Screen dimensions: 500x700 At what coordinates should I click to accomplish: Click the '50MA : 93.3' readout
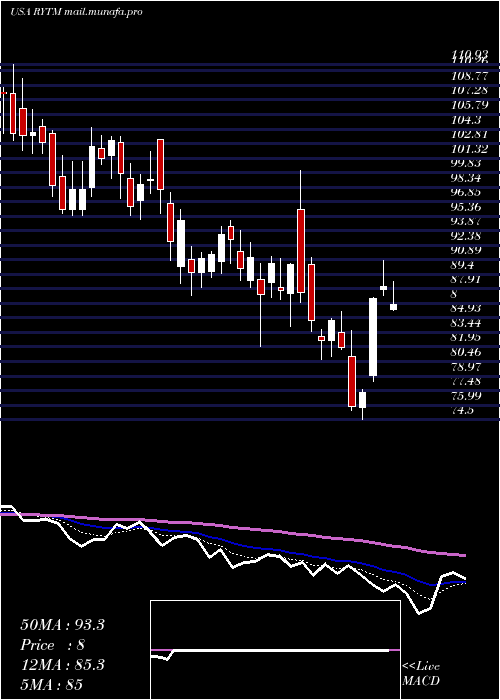pos(62,625)
